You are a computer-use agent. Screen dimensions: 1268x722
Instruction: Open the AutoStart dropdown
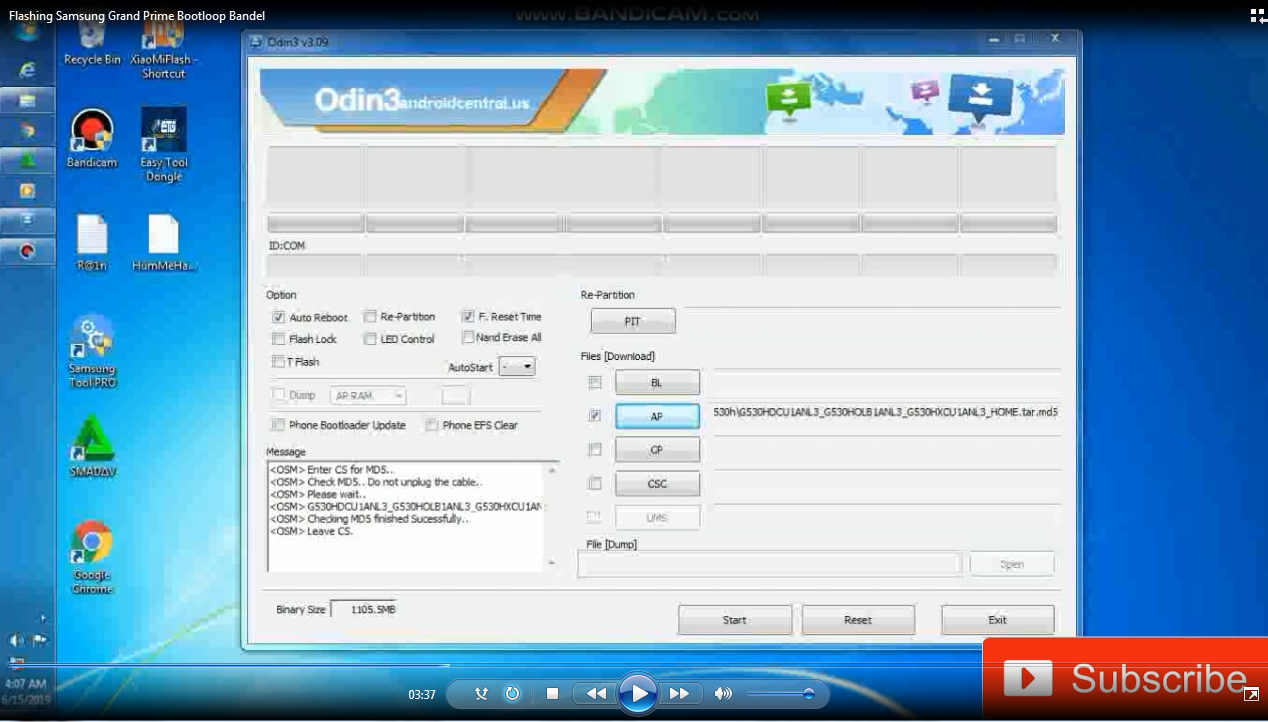pyautogui.click(x=518, y=367)
